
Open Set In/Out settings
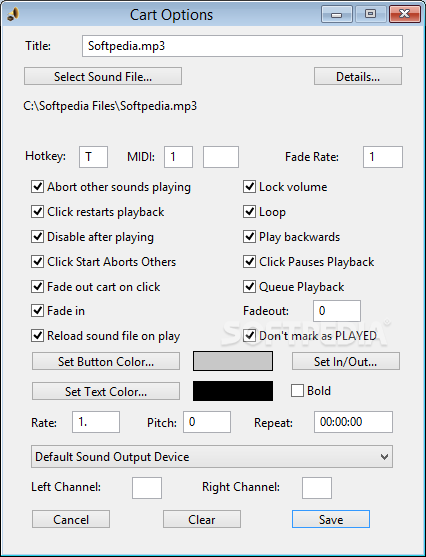pos(346,362)
